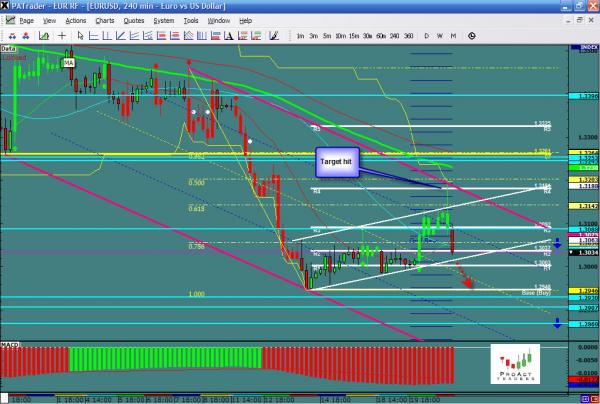Set the chart to Weekly (W) timeframe
Screen dimensions: 600x404
click(x=440, y=35)
